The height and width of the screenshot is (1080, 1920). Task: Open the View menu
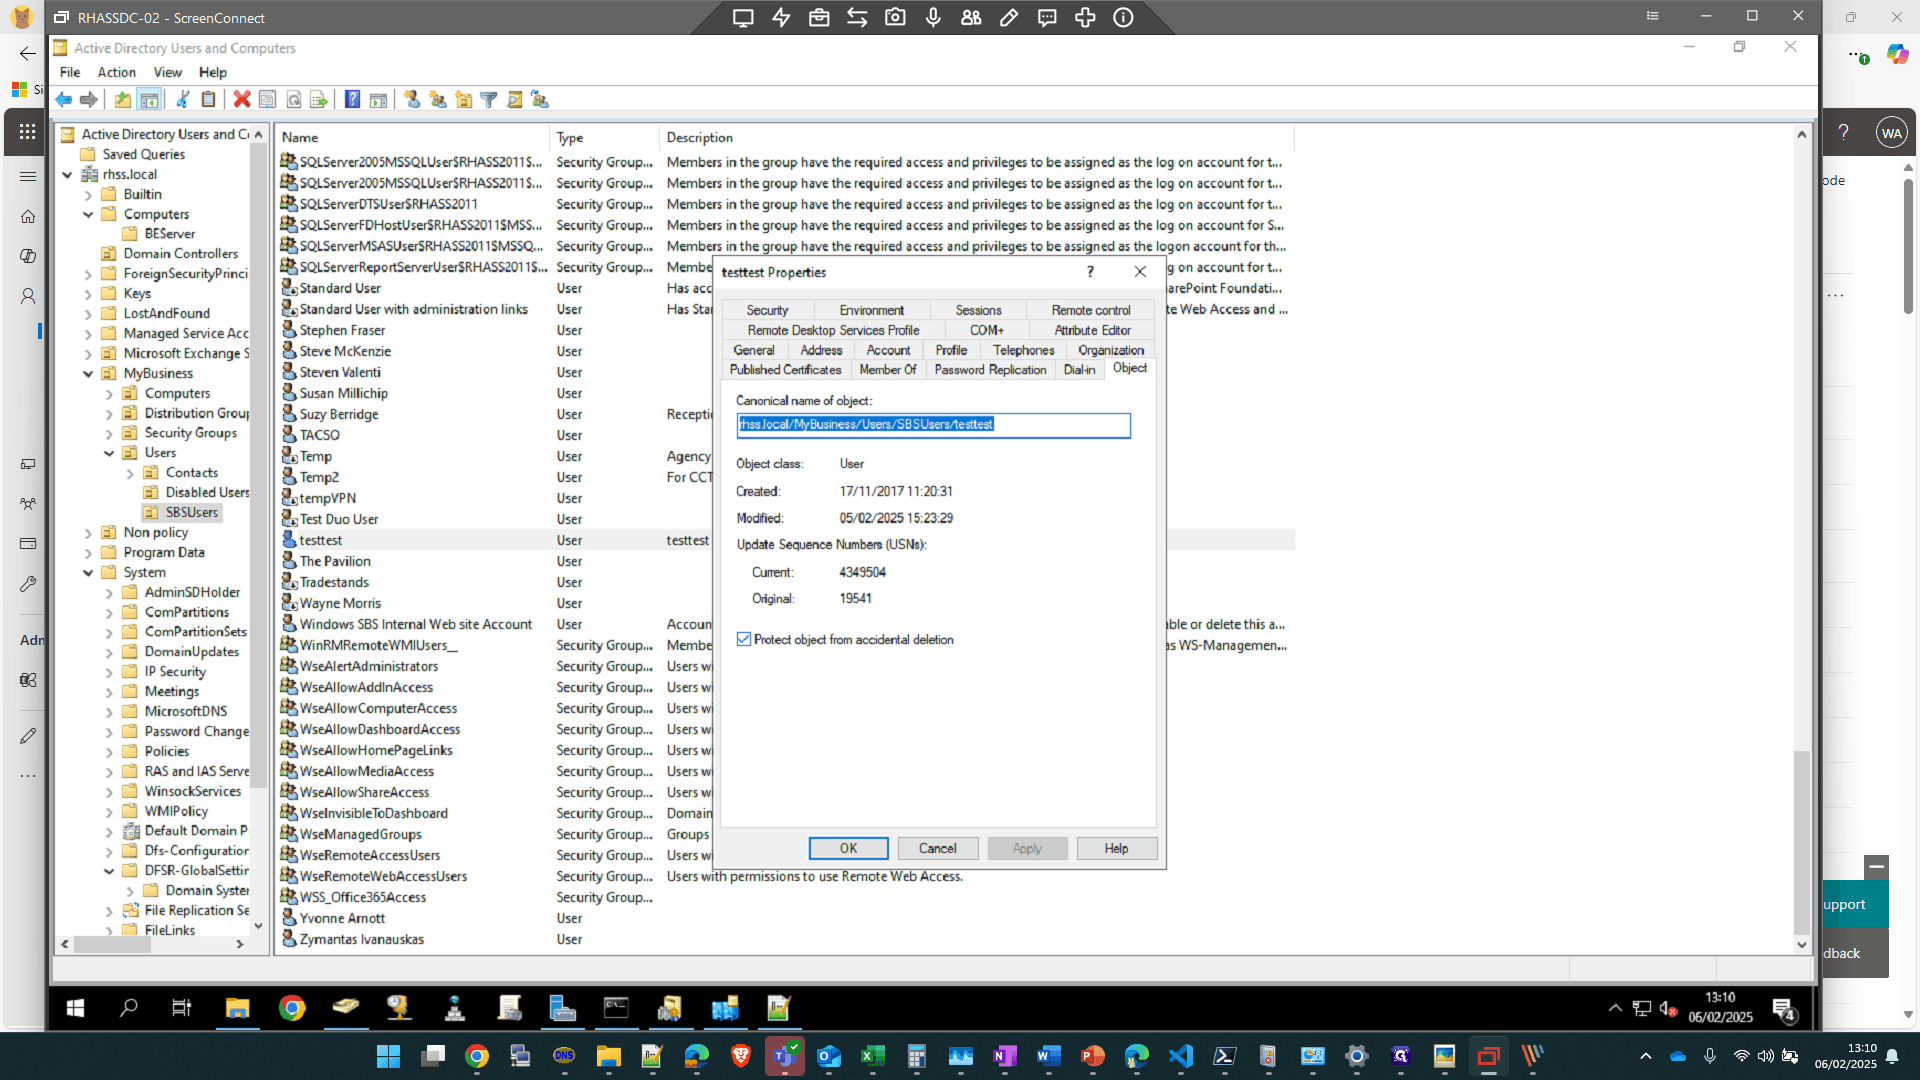click(167, 72)
